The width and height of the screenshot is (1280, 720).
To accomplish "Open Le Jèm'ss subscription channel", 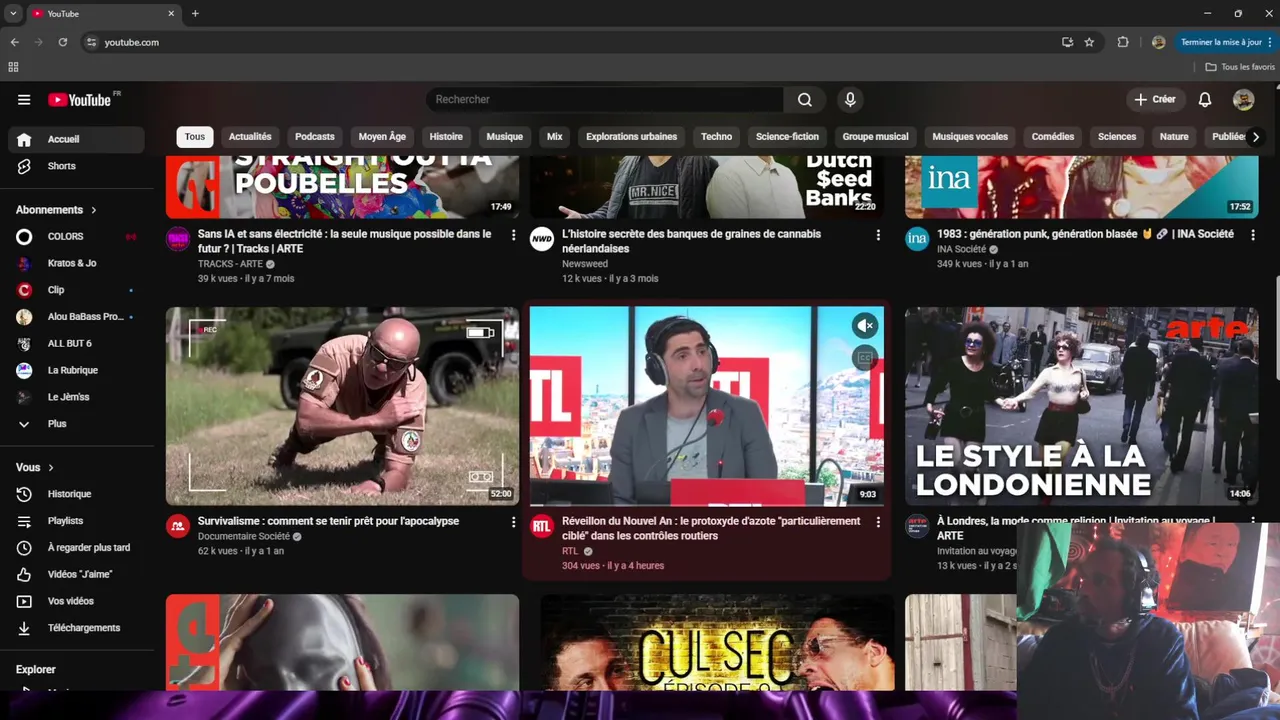I will [76, 397].
